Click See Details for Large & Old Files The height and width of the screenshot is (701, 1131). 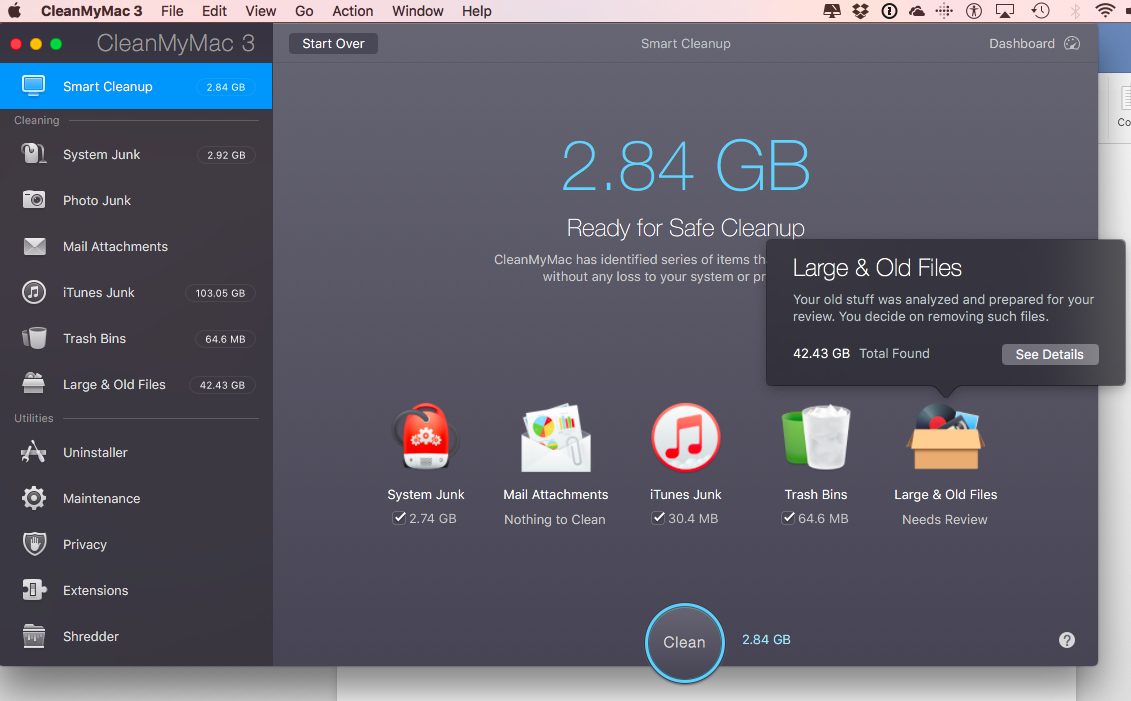point(1050,354)
